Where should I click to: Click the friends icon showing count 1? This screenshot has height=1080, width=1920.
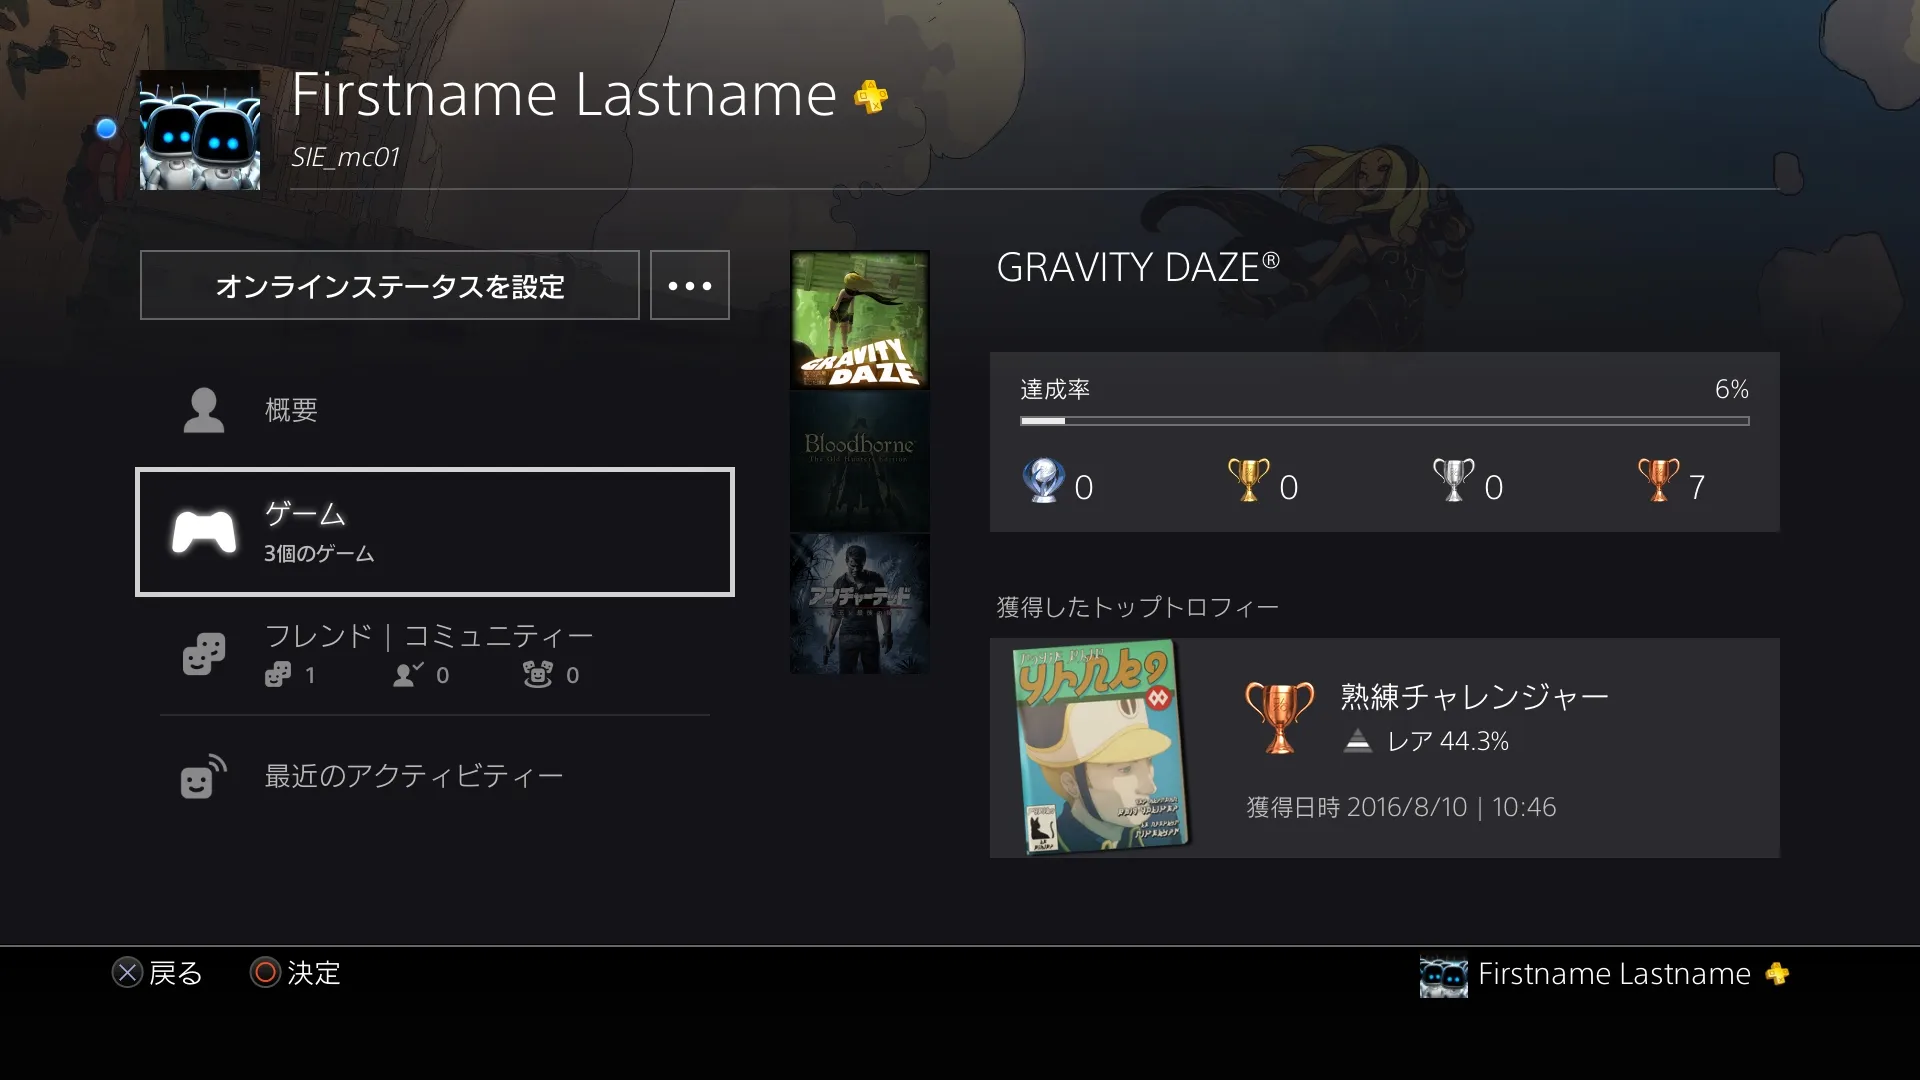(x=278, y=674)
